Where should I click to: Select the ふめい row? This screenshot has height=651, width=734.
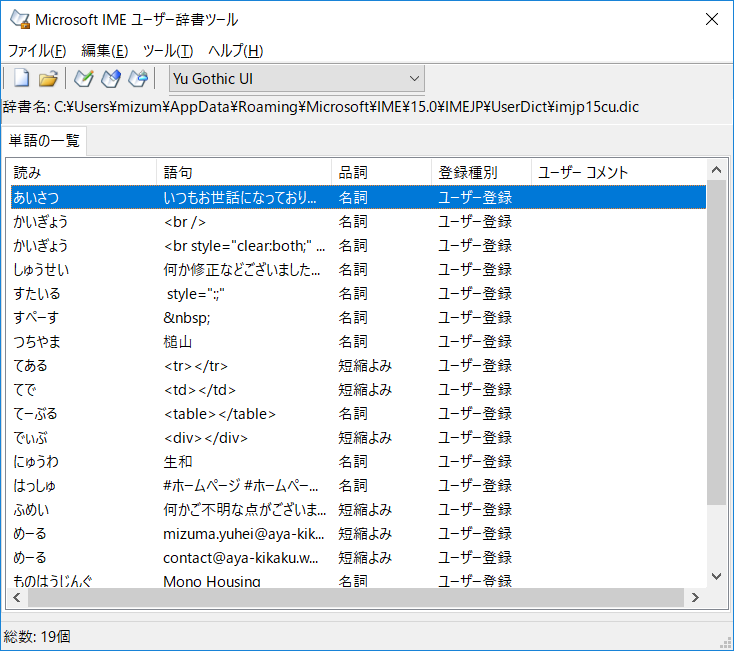click(358, 510)
